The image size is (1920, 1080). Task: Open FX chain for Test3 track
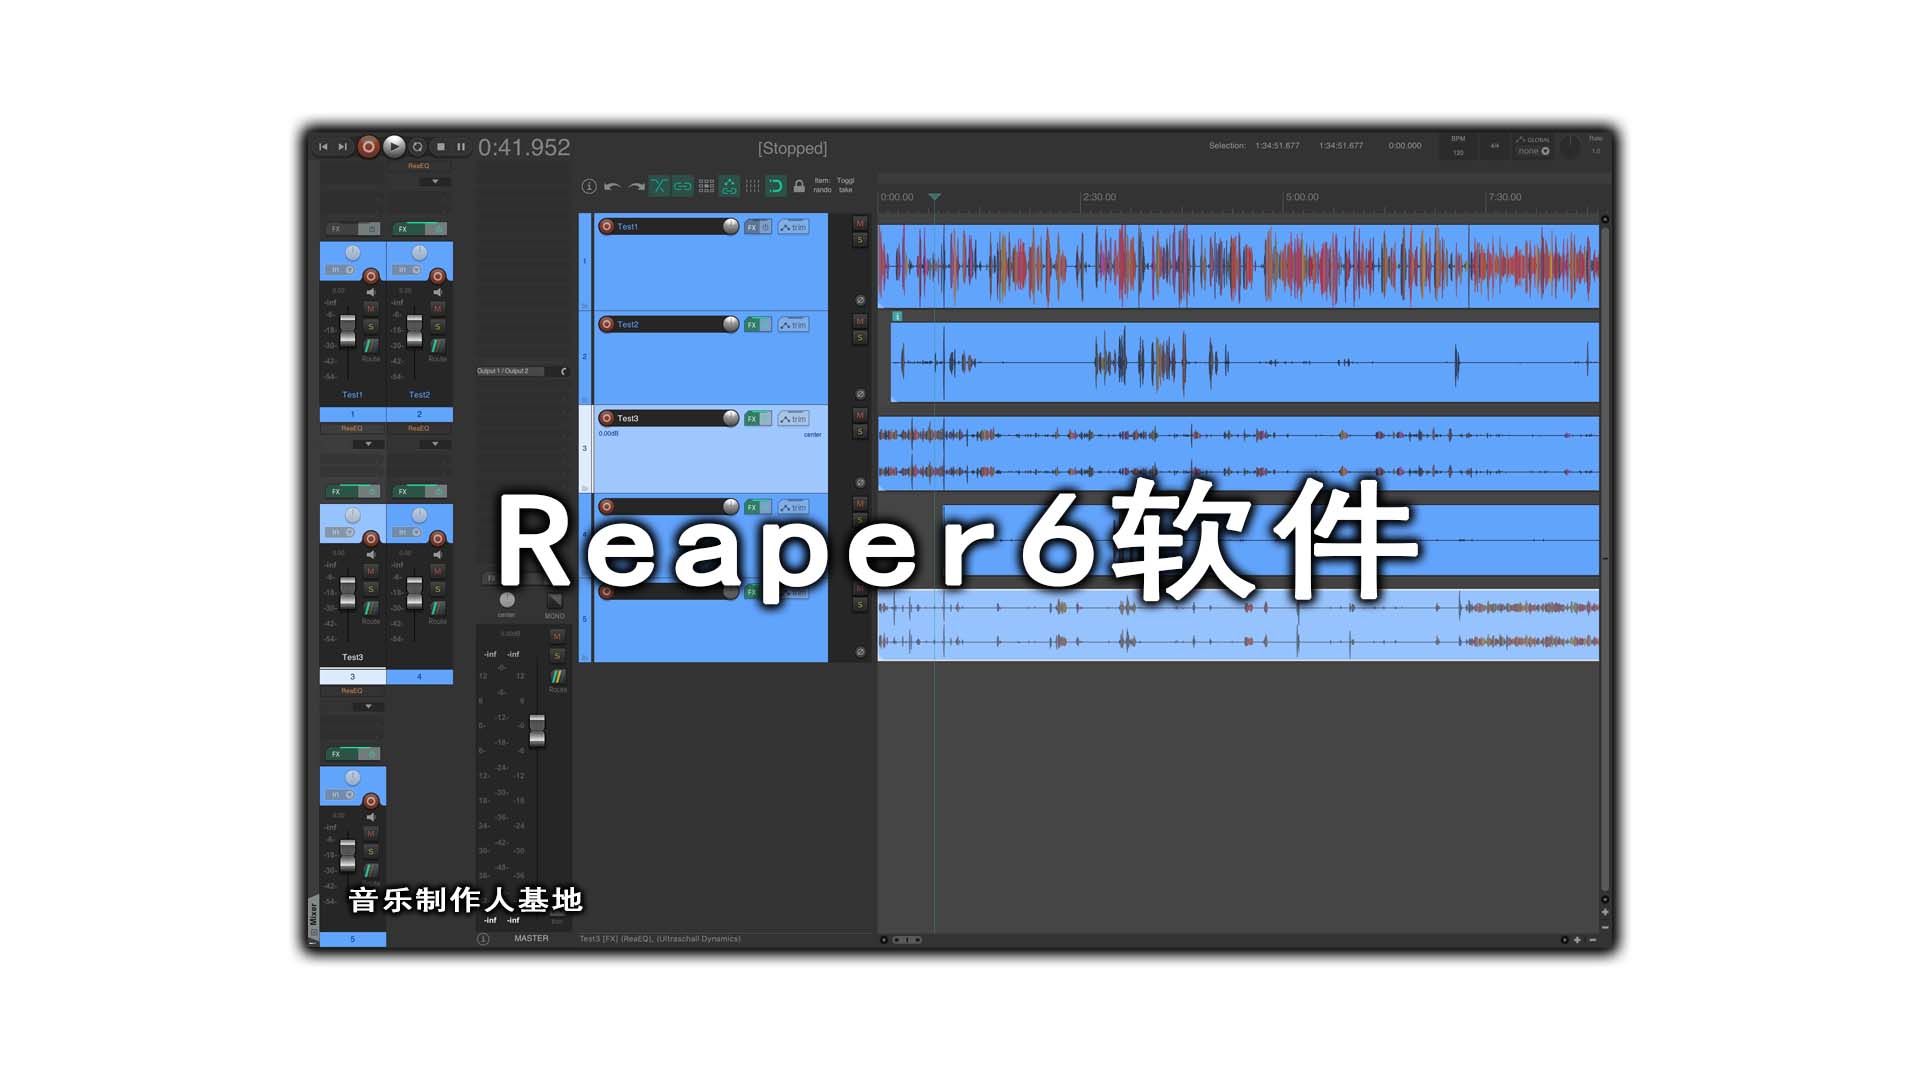pos(752,419)
